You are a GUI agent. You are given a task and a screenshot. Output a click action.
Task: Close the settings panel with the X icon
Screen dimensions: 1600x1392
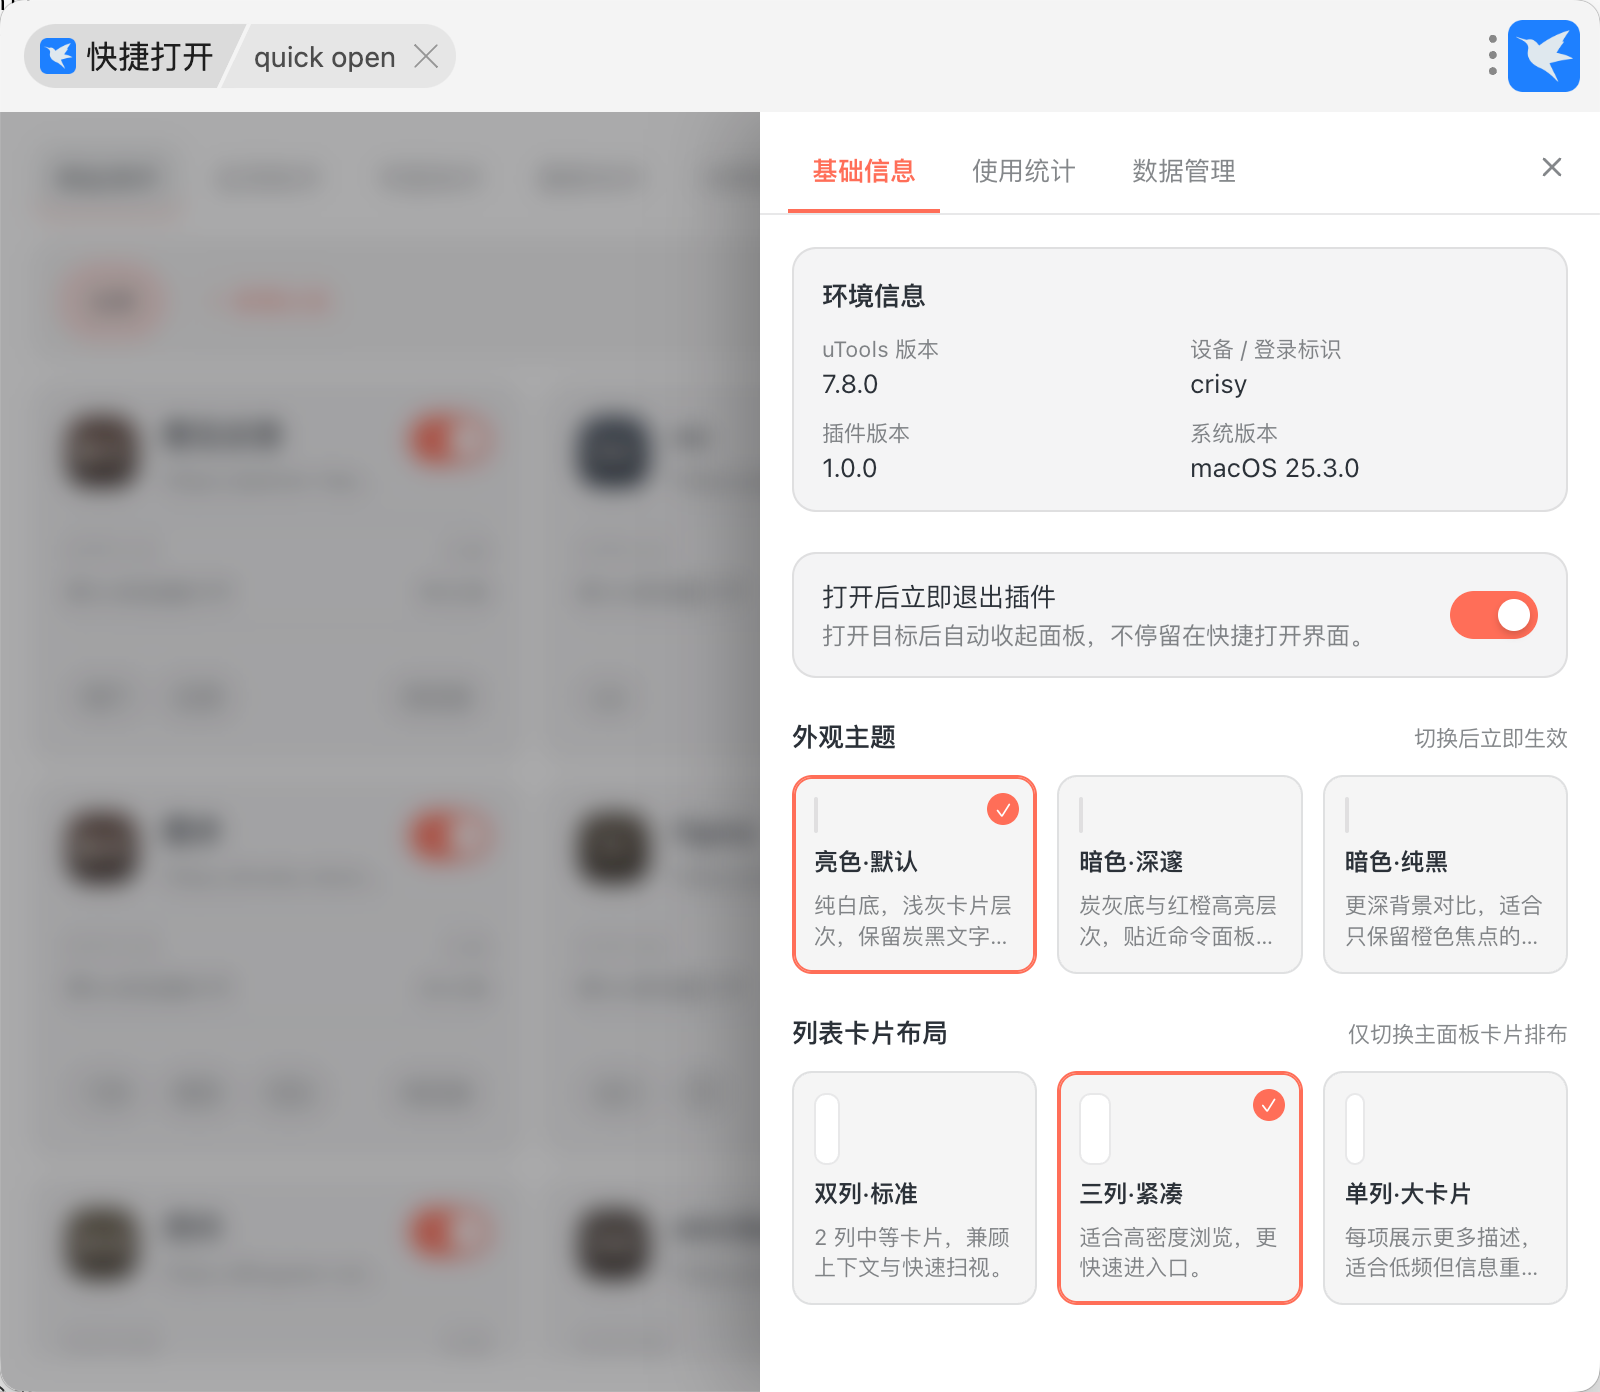click(x=1551, y=167)
